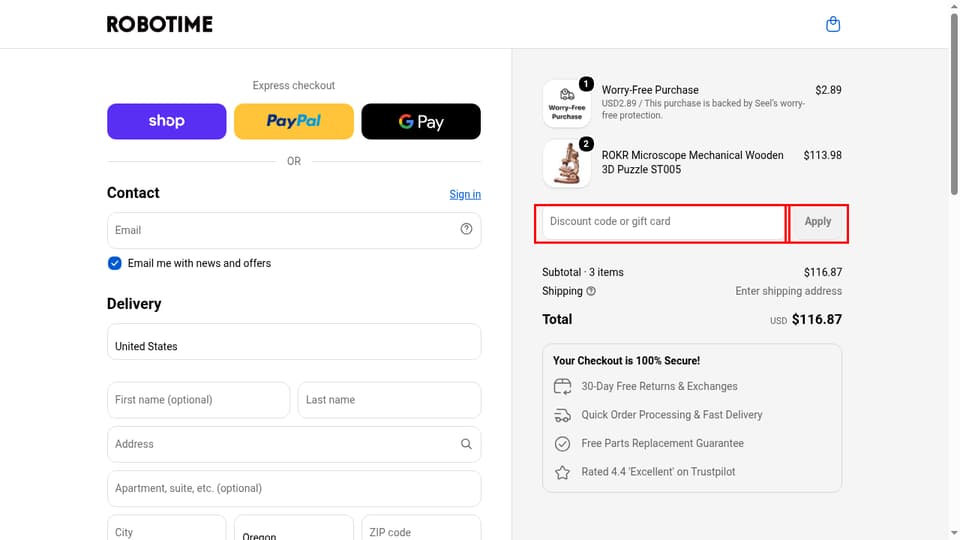Viewport: 960px width, 540px height.
Task: Click the ROKR Microscope Mechanical Wooden product name
Action: click(692, 162)
